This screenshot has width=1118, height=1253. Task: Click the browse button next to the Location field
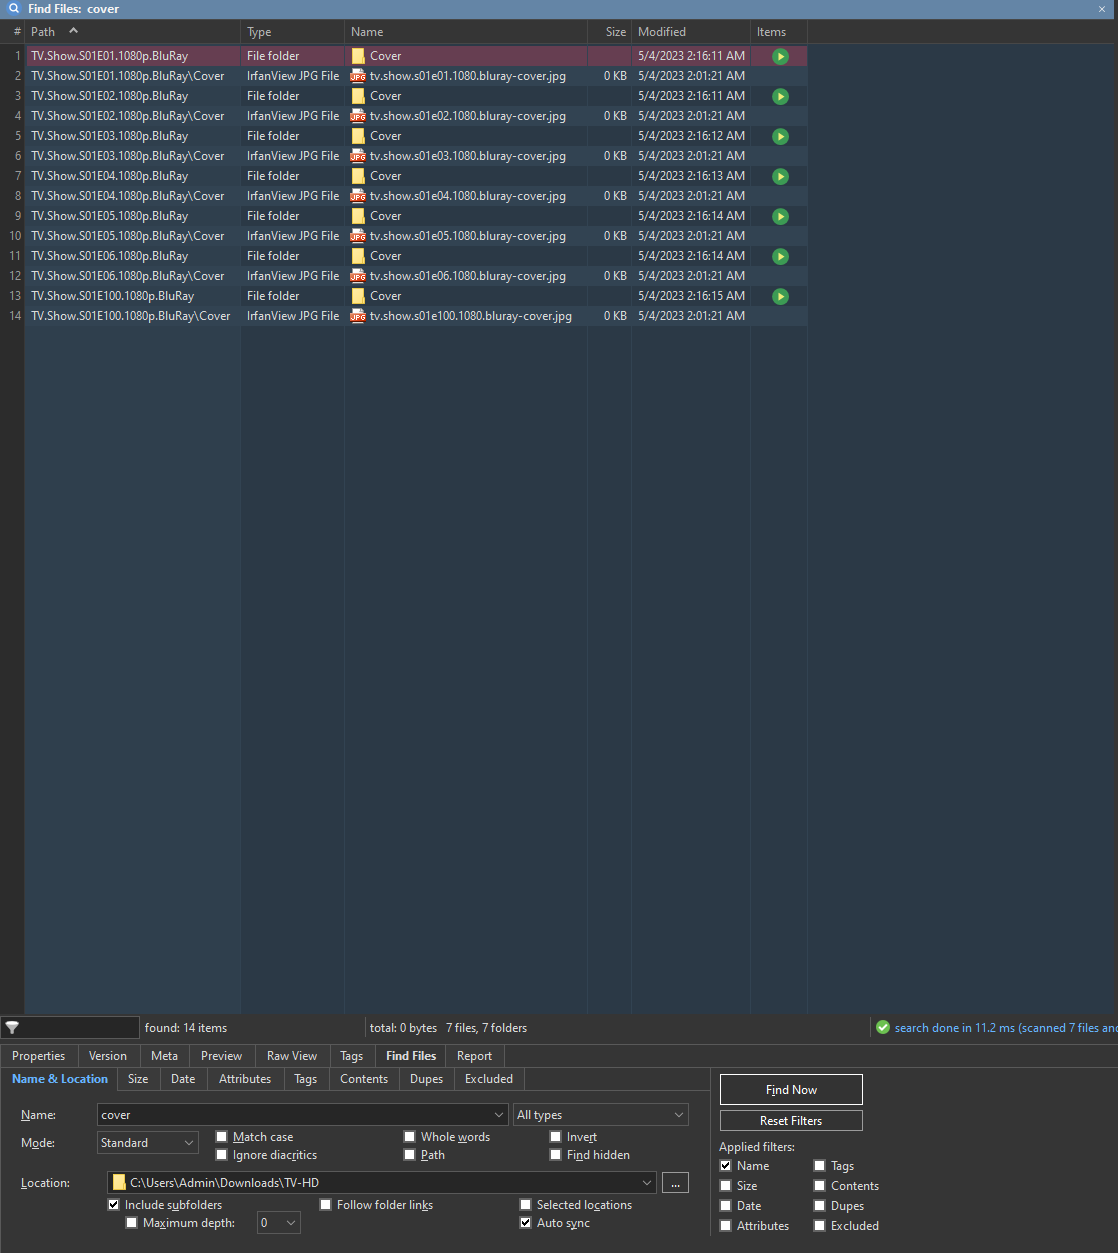coord(675,1182)
